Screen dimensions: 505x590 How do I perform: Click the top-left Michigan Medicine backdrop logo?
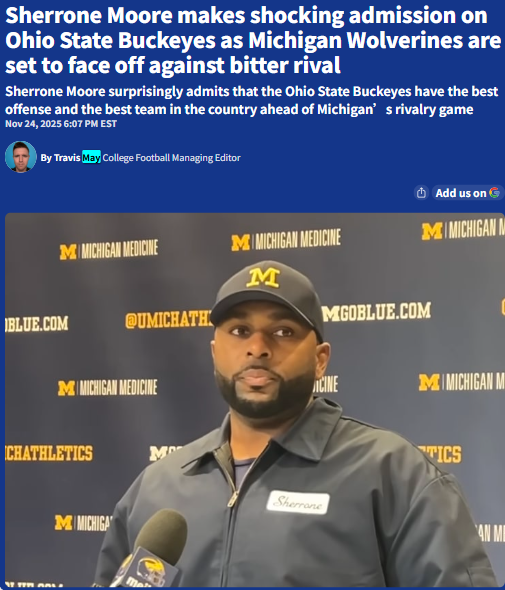click(x=109, y=249)
